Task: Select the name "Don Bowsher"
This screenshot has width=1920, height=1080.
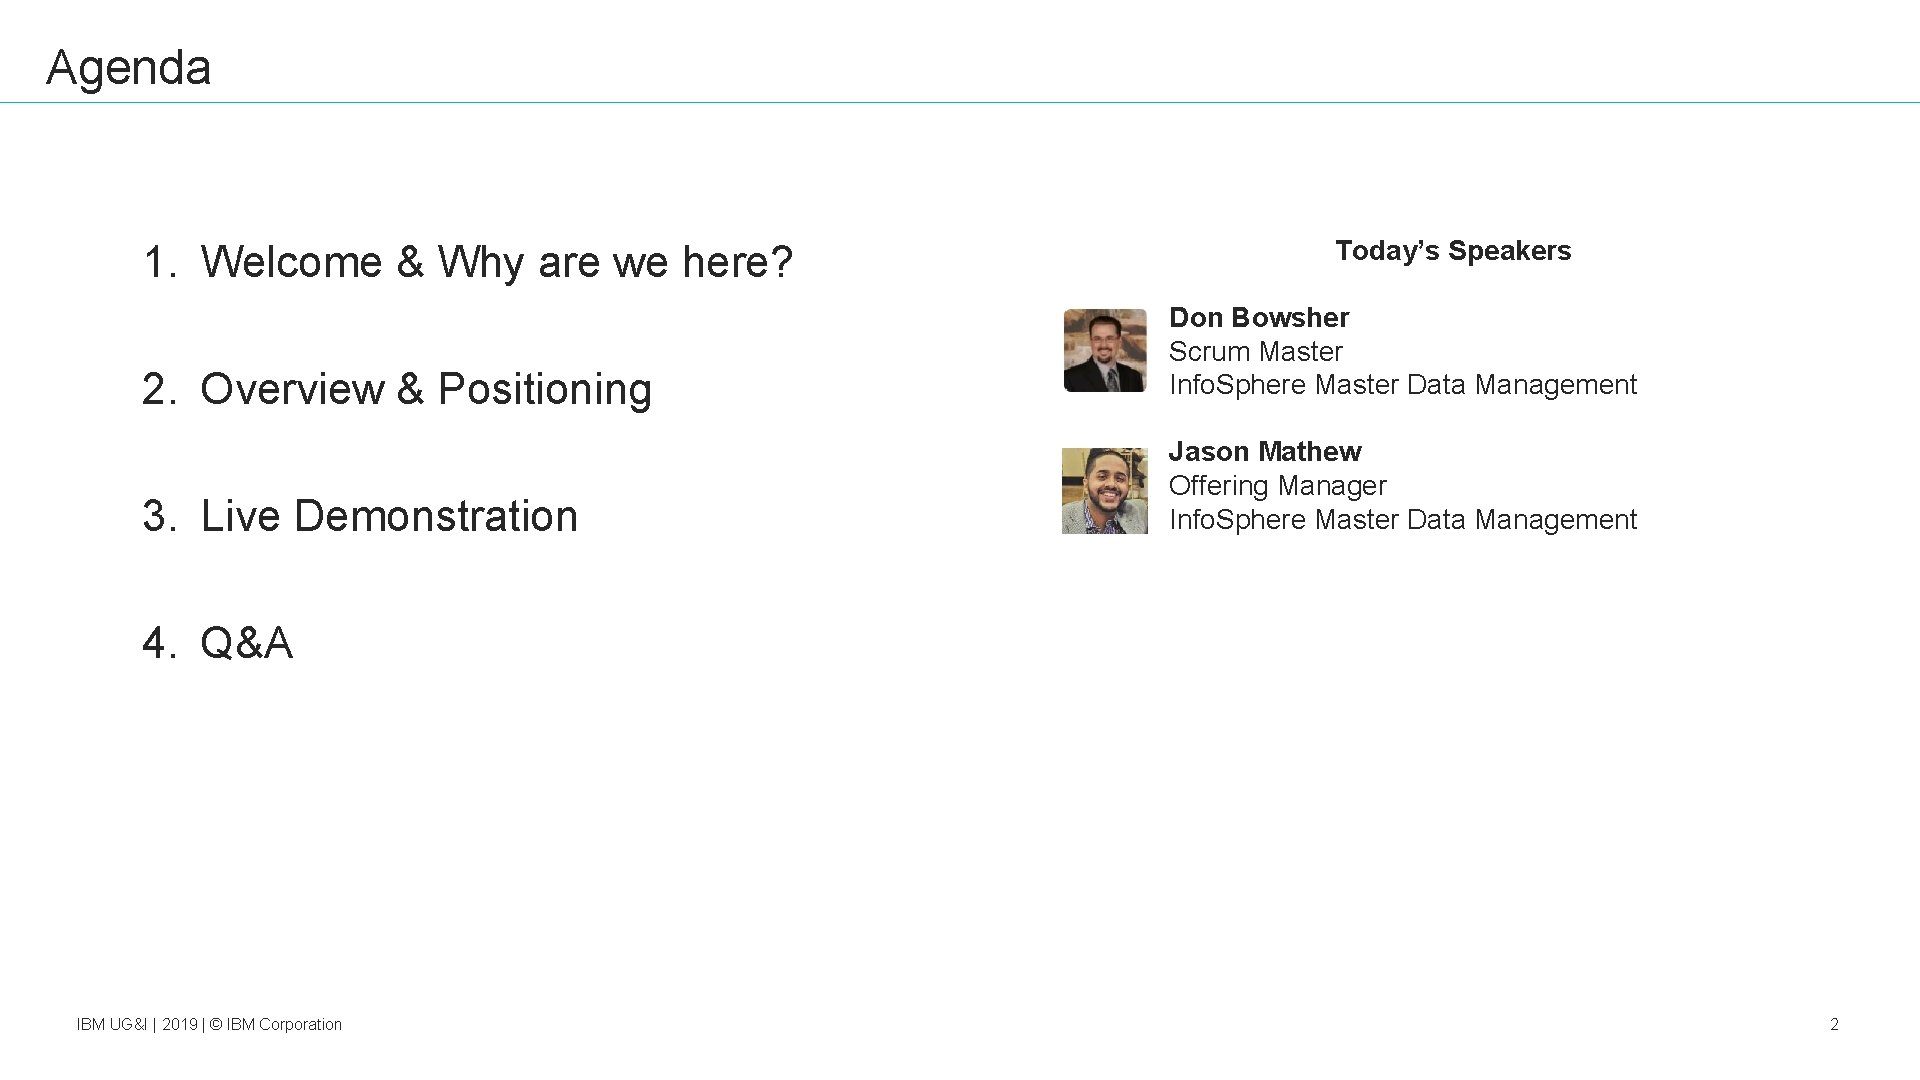Action: 1258,318
